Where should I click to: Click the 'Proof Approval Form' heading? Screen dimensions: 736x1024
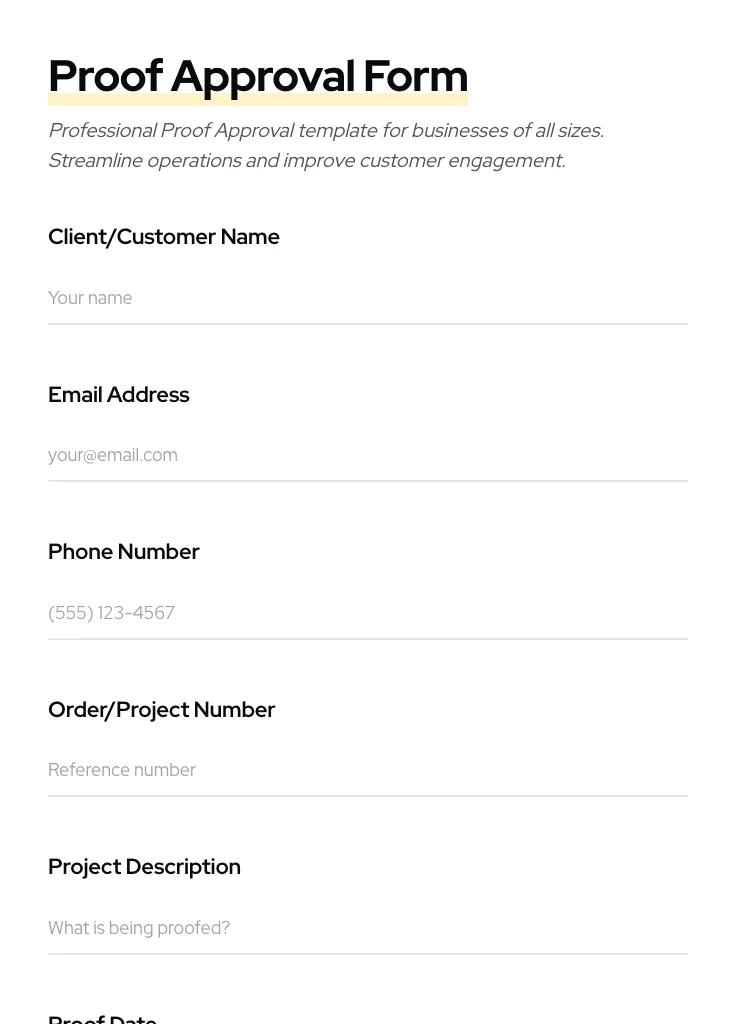pyautogui.click(x=258, y=77)
